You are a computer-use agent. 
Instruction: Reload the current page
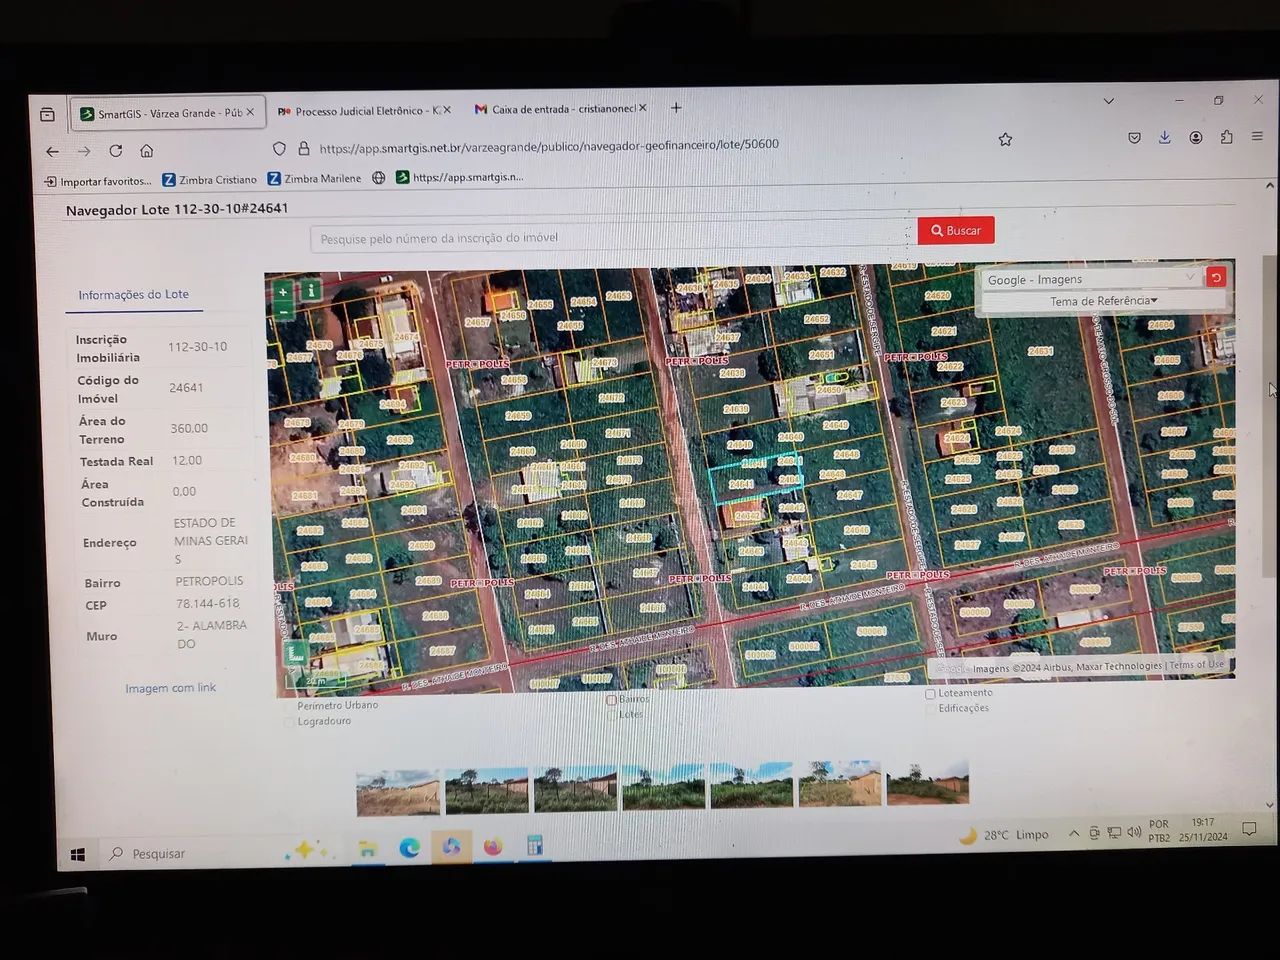point(116,151)
